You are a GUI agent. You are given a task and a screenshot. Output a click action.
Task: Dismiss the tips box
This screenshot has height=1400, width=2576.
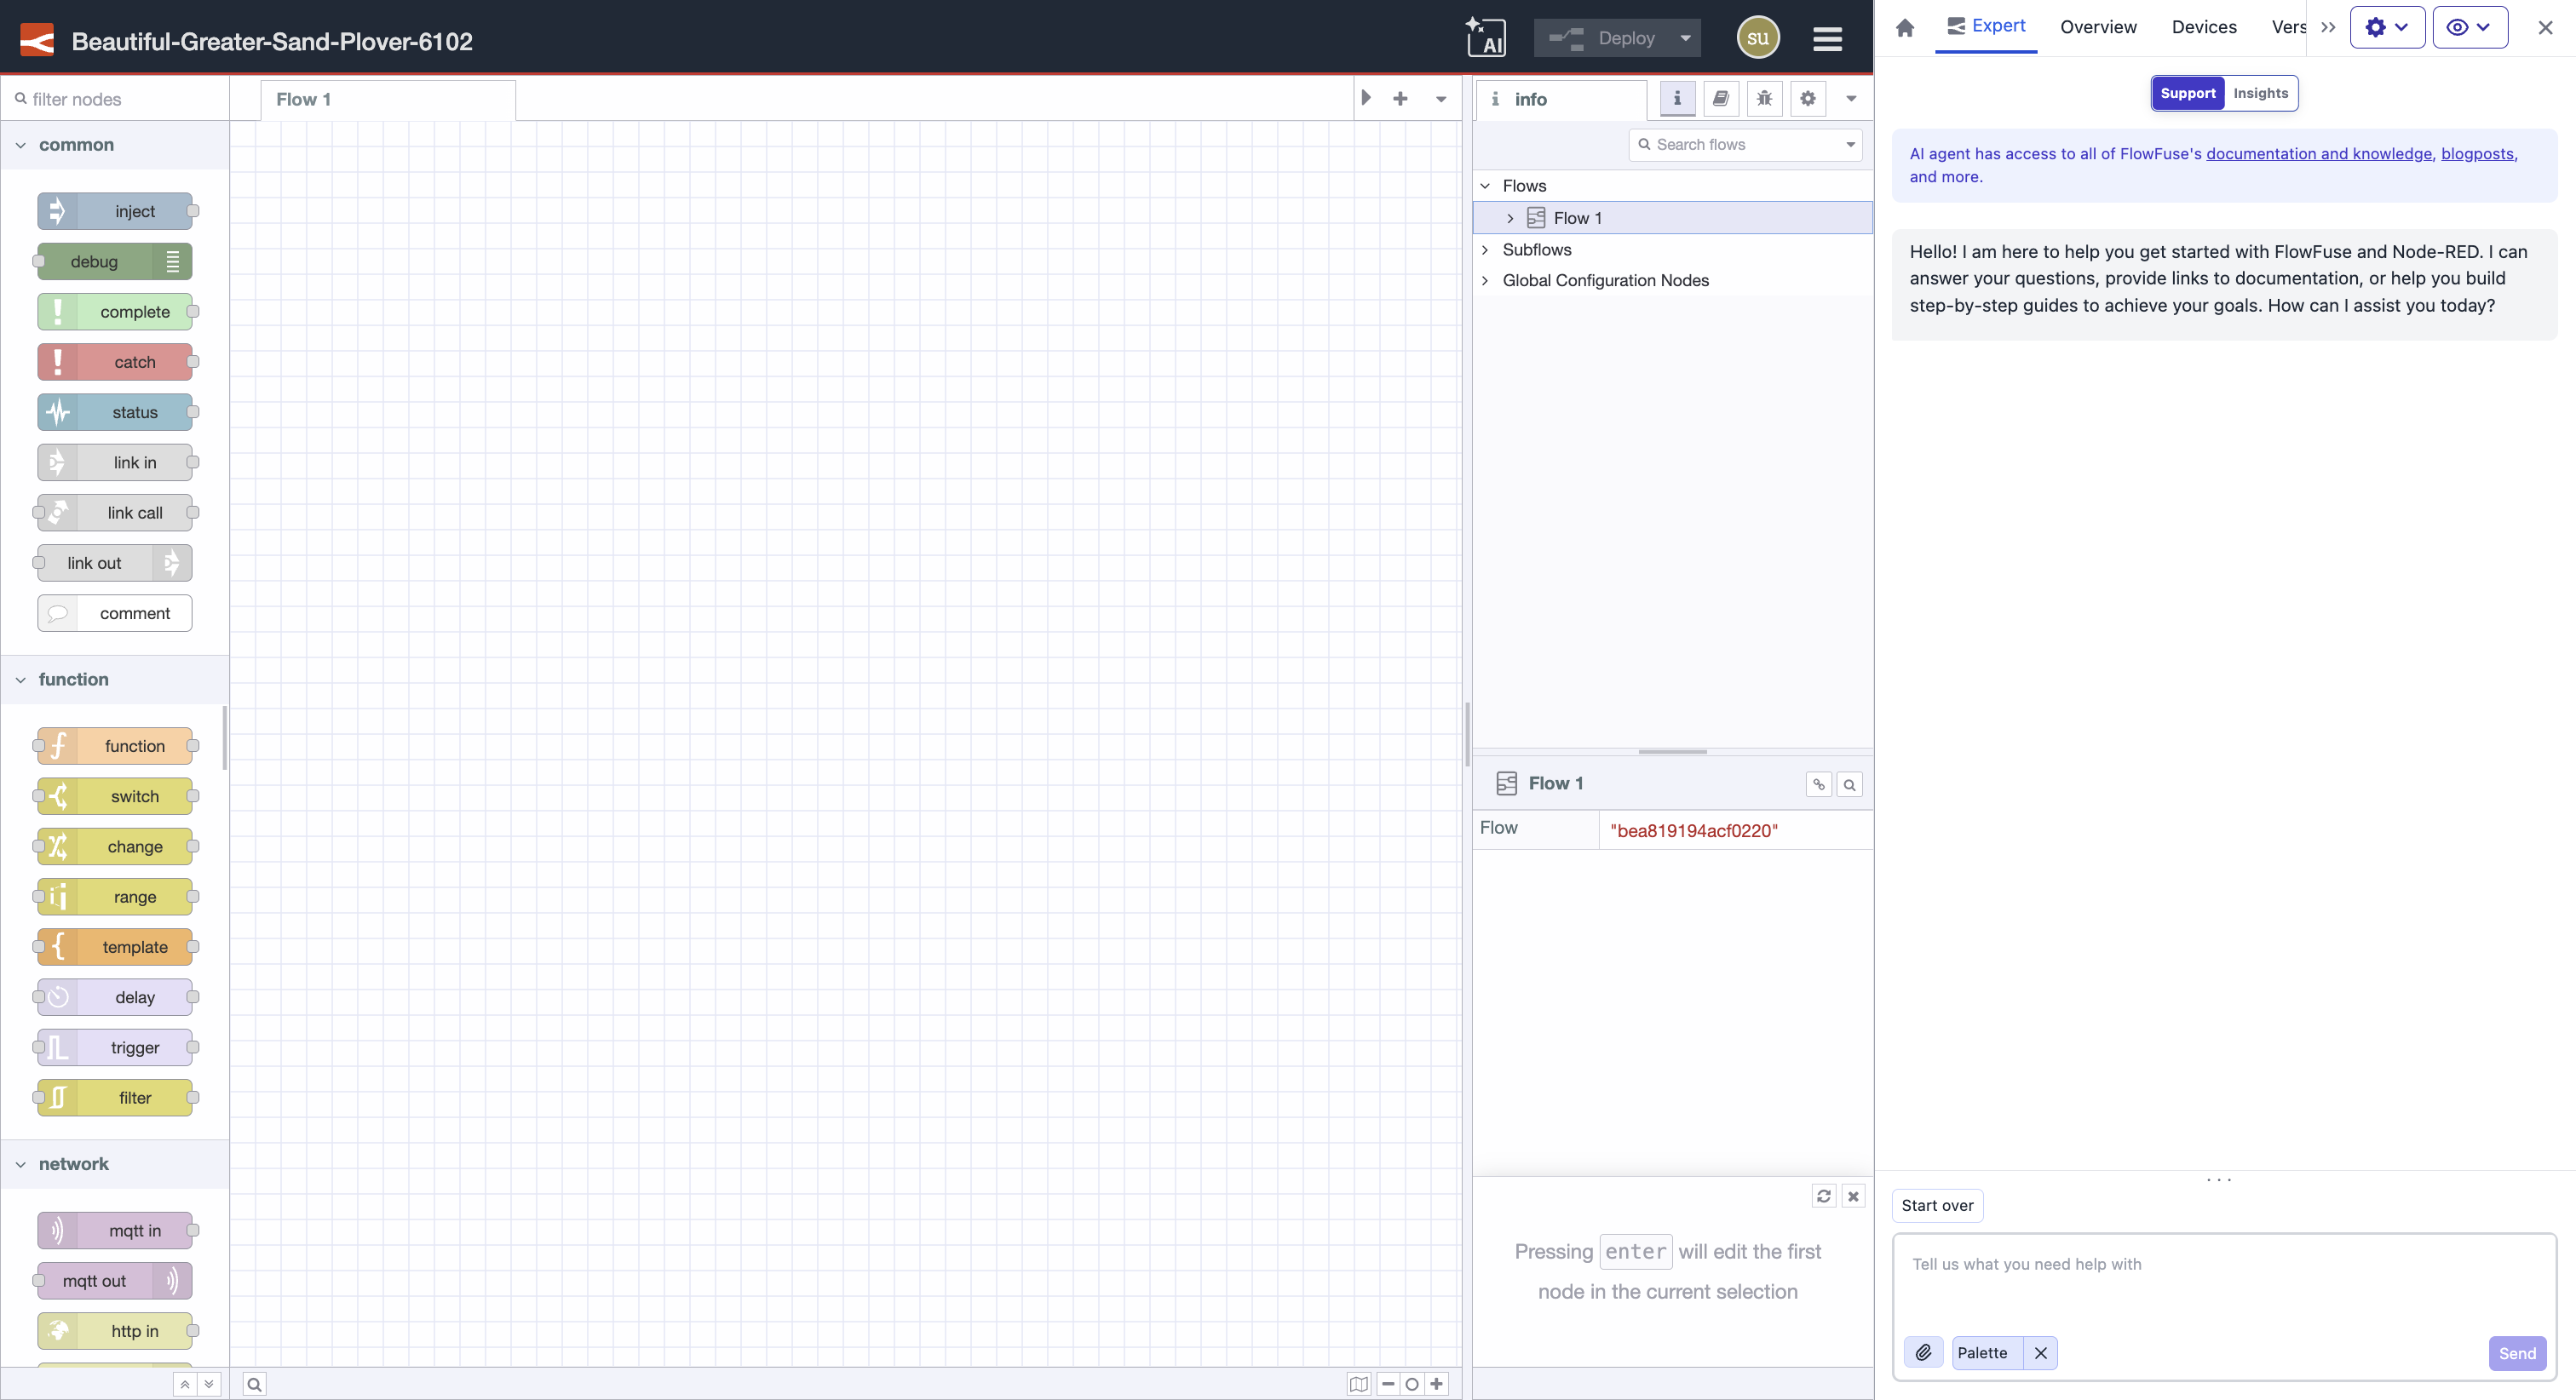1853,1196
